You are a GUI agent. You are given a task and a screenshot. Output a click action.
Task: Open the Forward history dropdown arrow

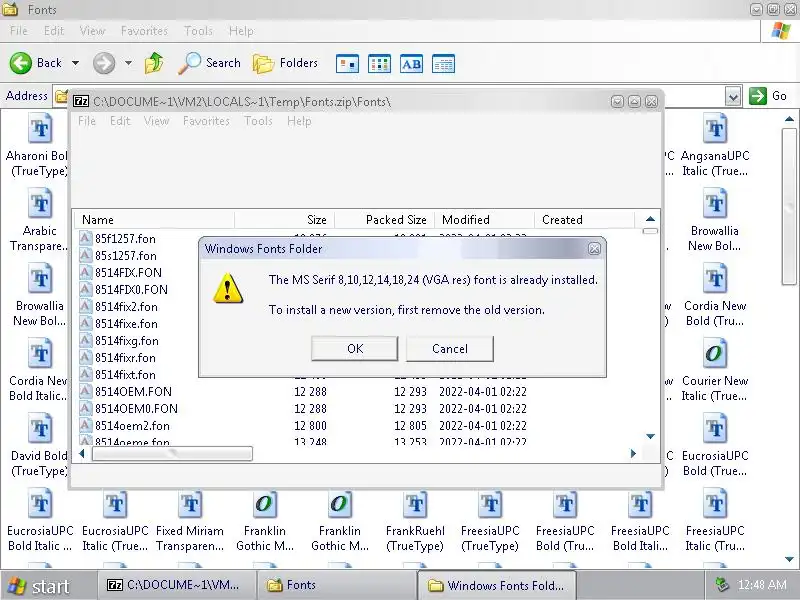coord(129,63)
